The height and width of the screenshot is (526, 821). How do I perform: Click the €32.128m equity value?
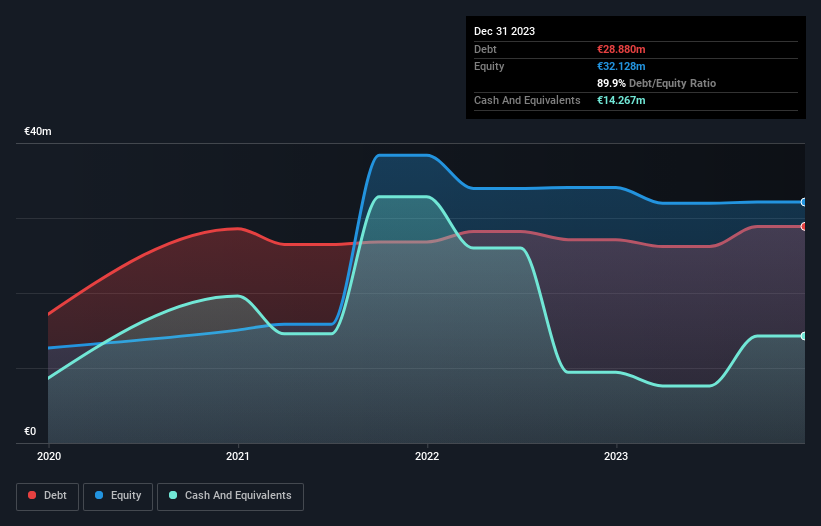click(621, 66)
